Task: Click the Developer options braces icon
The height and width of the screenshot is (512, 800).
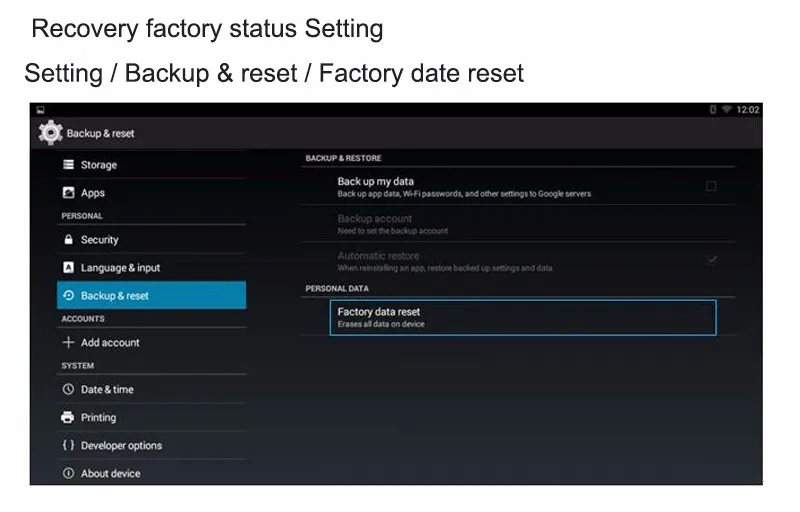Action: click(x=69, y=446)
